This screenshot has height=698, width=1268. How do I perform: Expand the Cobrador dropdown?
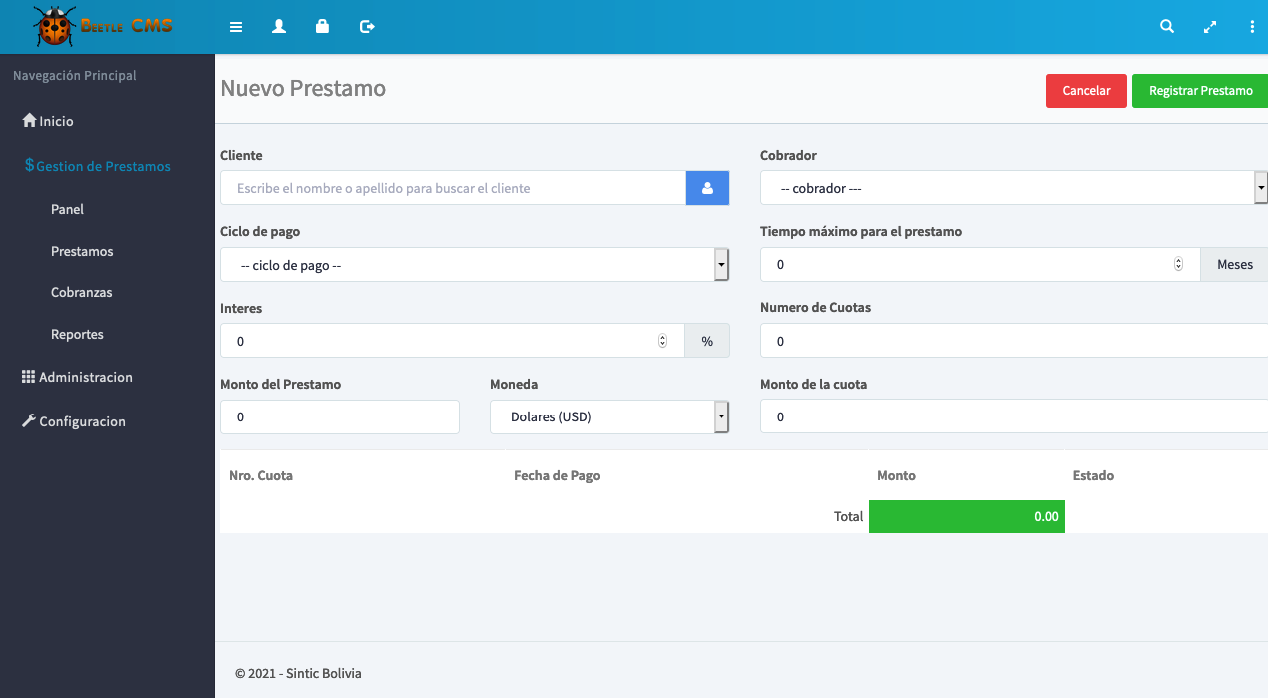(1012, 188)
